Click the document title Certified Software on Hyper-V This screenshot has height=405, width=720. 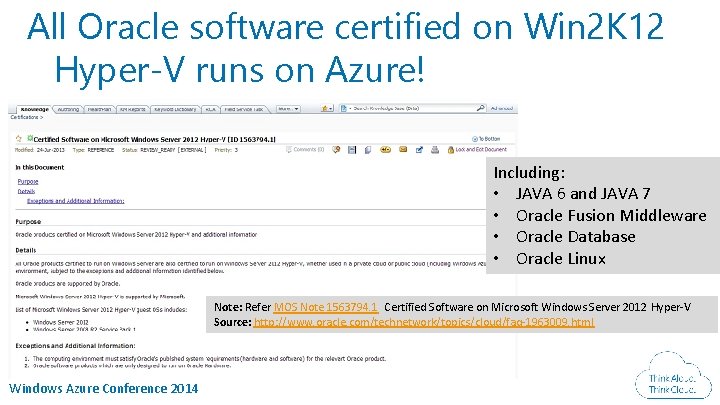point(154,139)
